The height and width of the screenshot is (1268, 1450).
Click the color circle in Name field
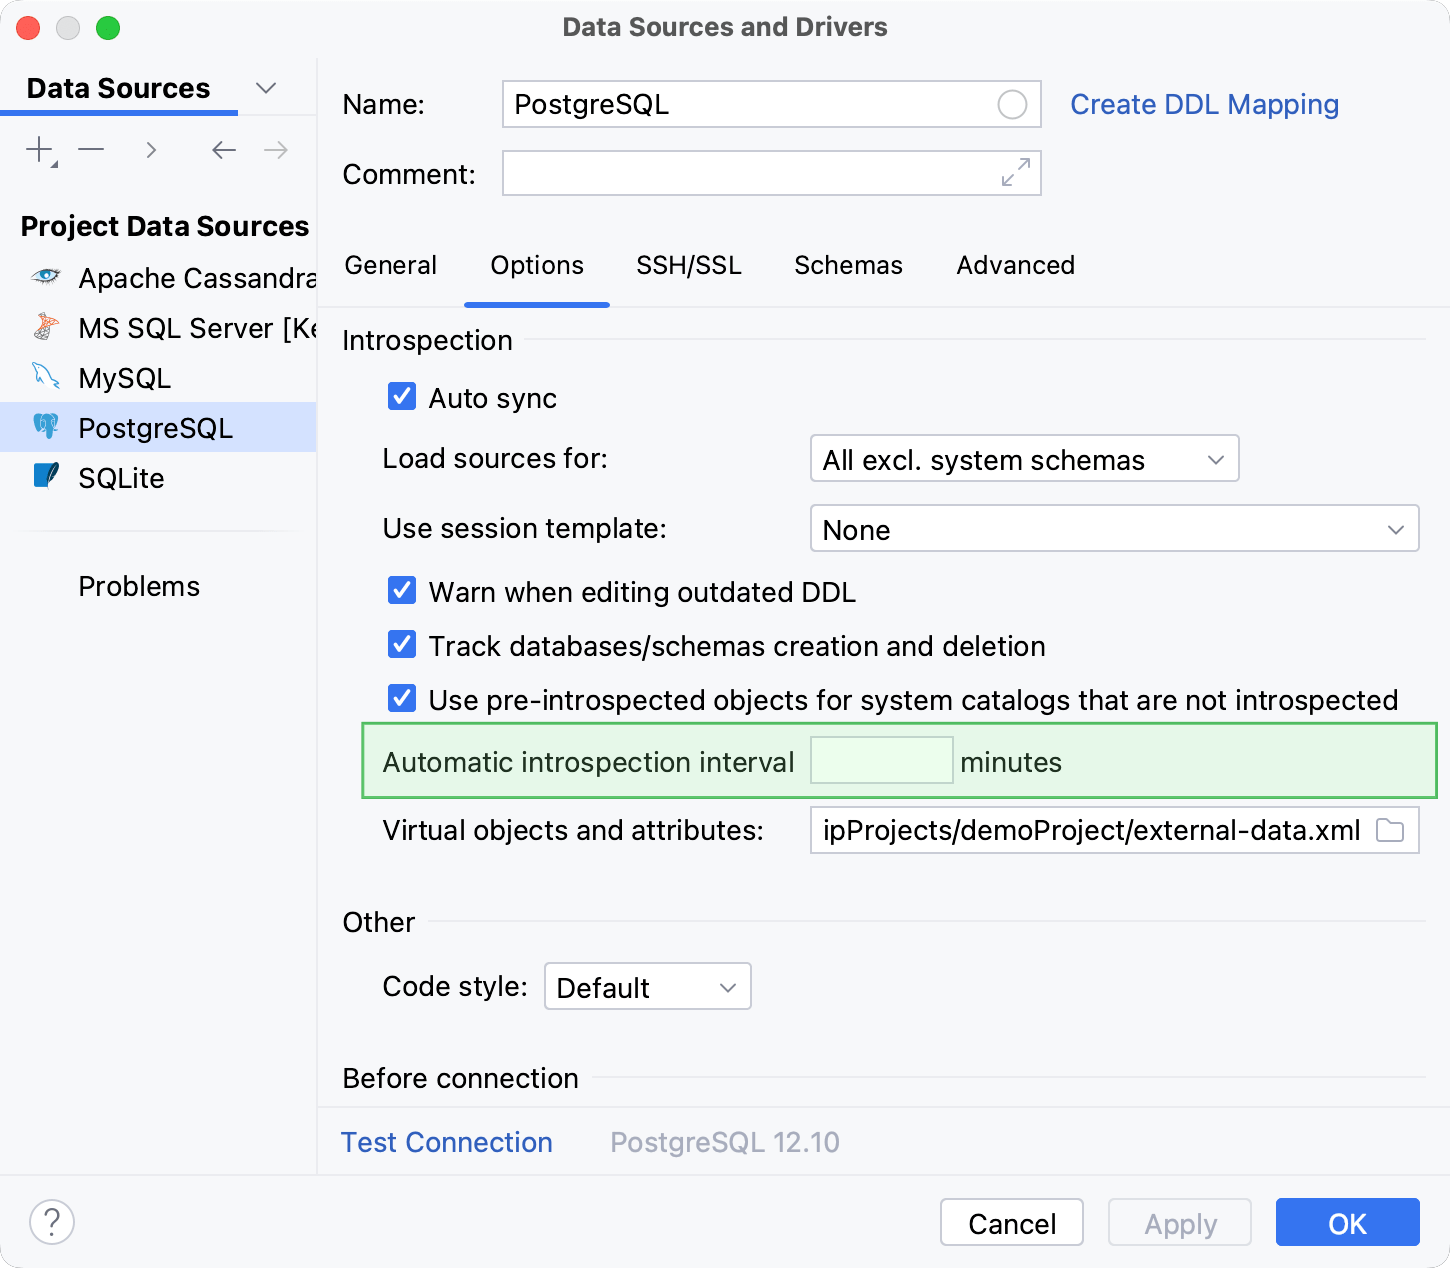point(1012,104)
